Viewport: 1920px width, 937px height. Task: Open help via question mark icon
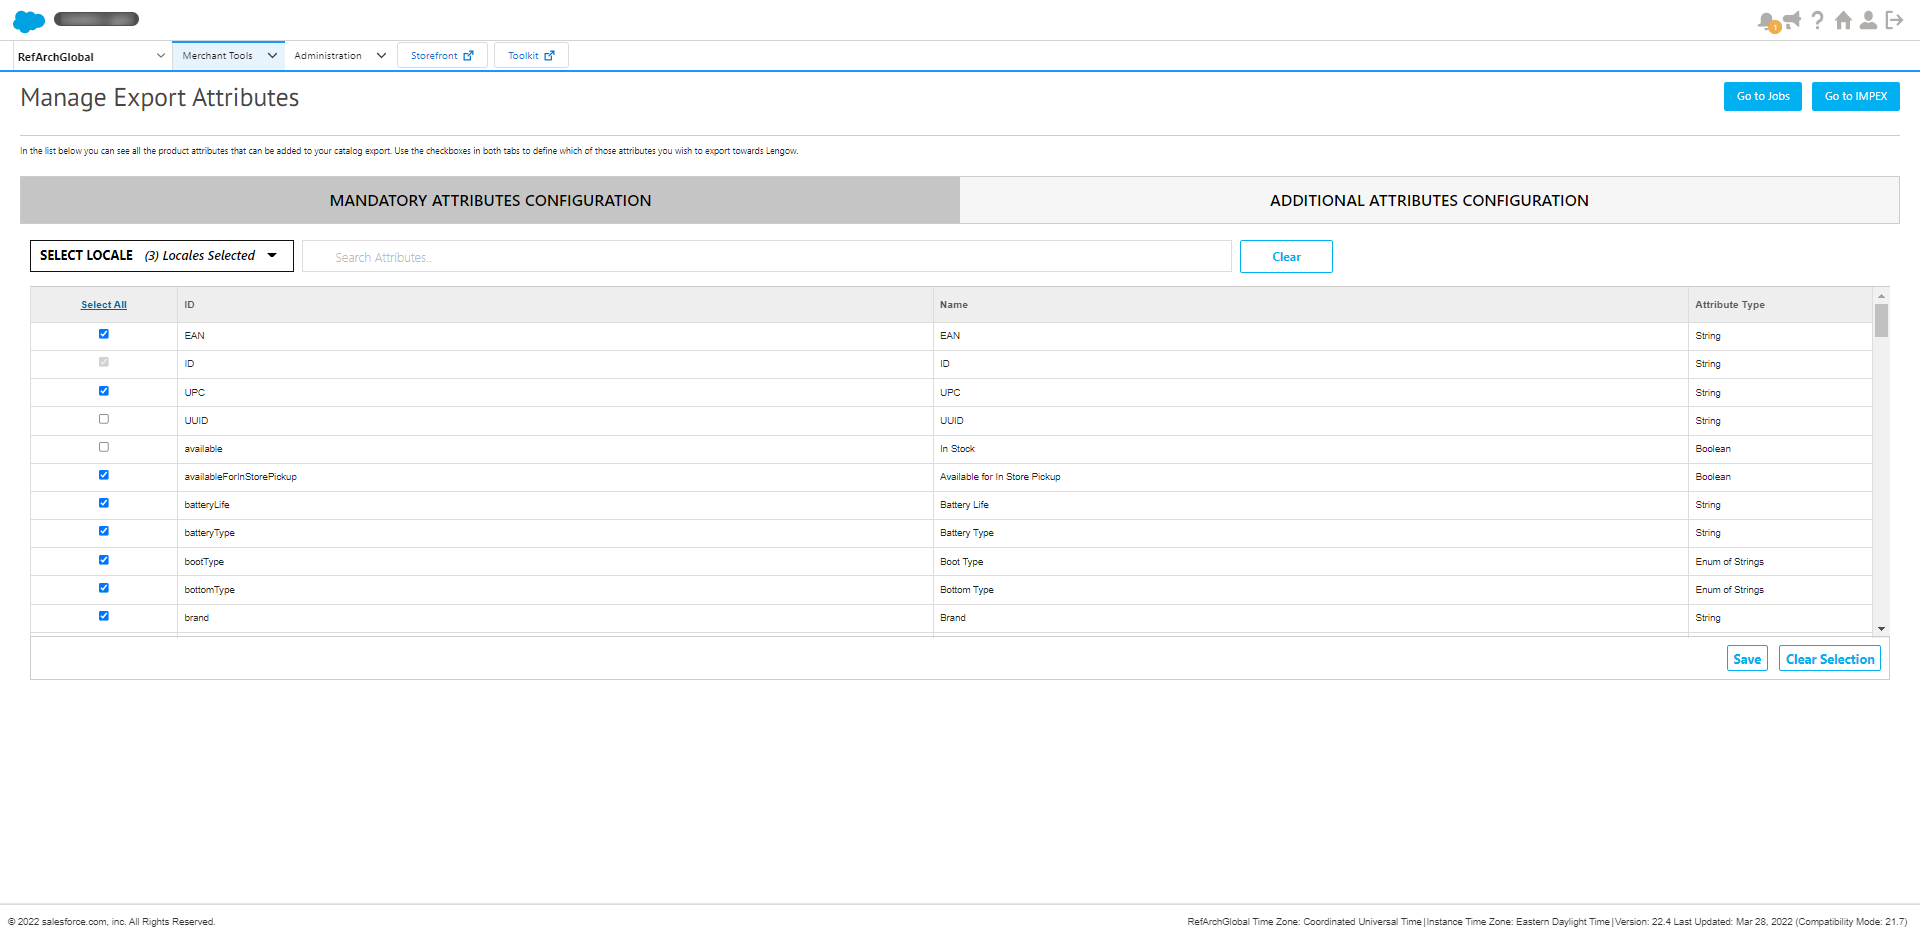point(1818,20)
